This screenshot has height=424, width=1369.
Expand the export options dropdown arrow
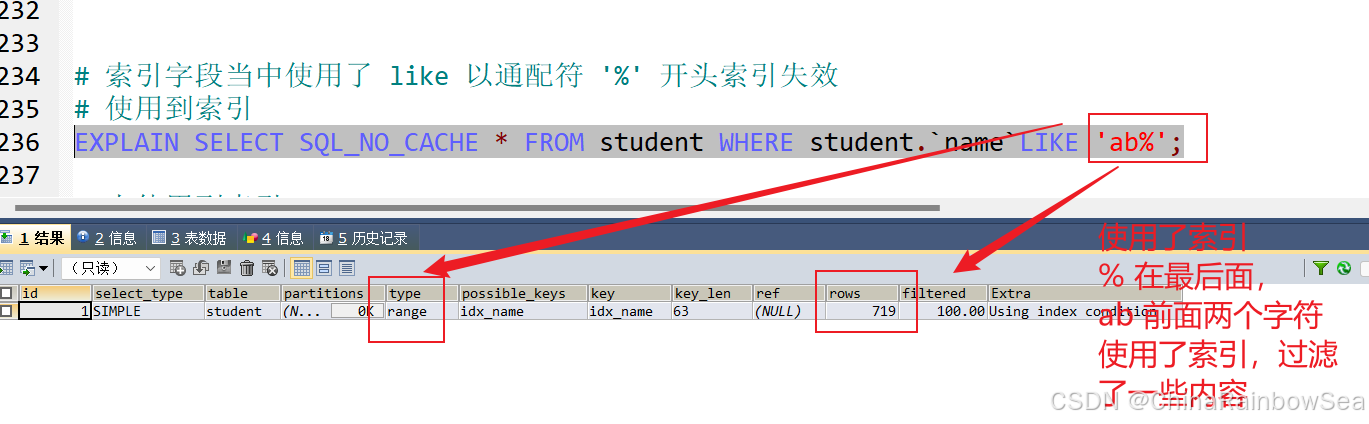[43, 268]
